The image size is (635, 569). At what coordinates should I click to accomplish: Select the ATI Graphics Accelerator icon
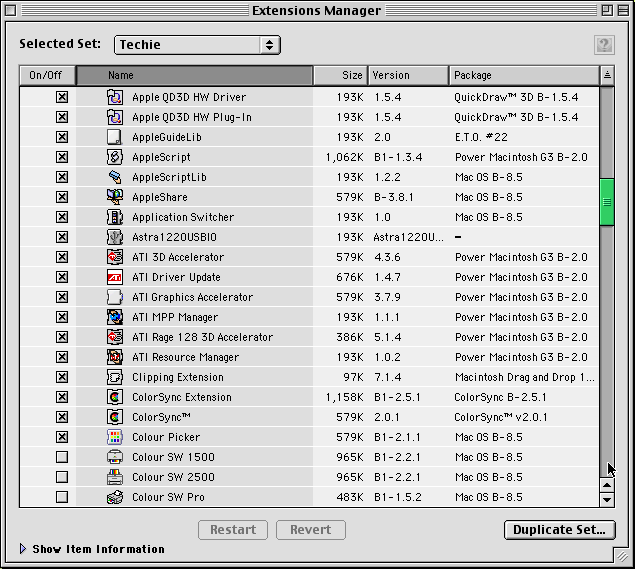click(115, 297)
